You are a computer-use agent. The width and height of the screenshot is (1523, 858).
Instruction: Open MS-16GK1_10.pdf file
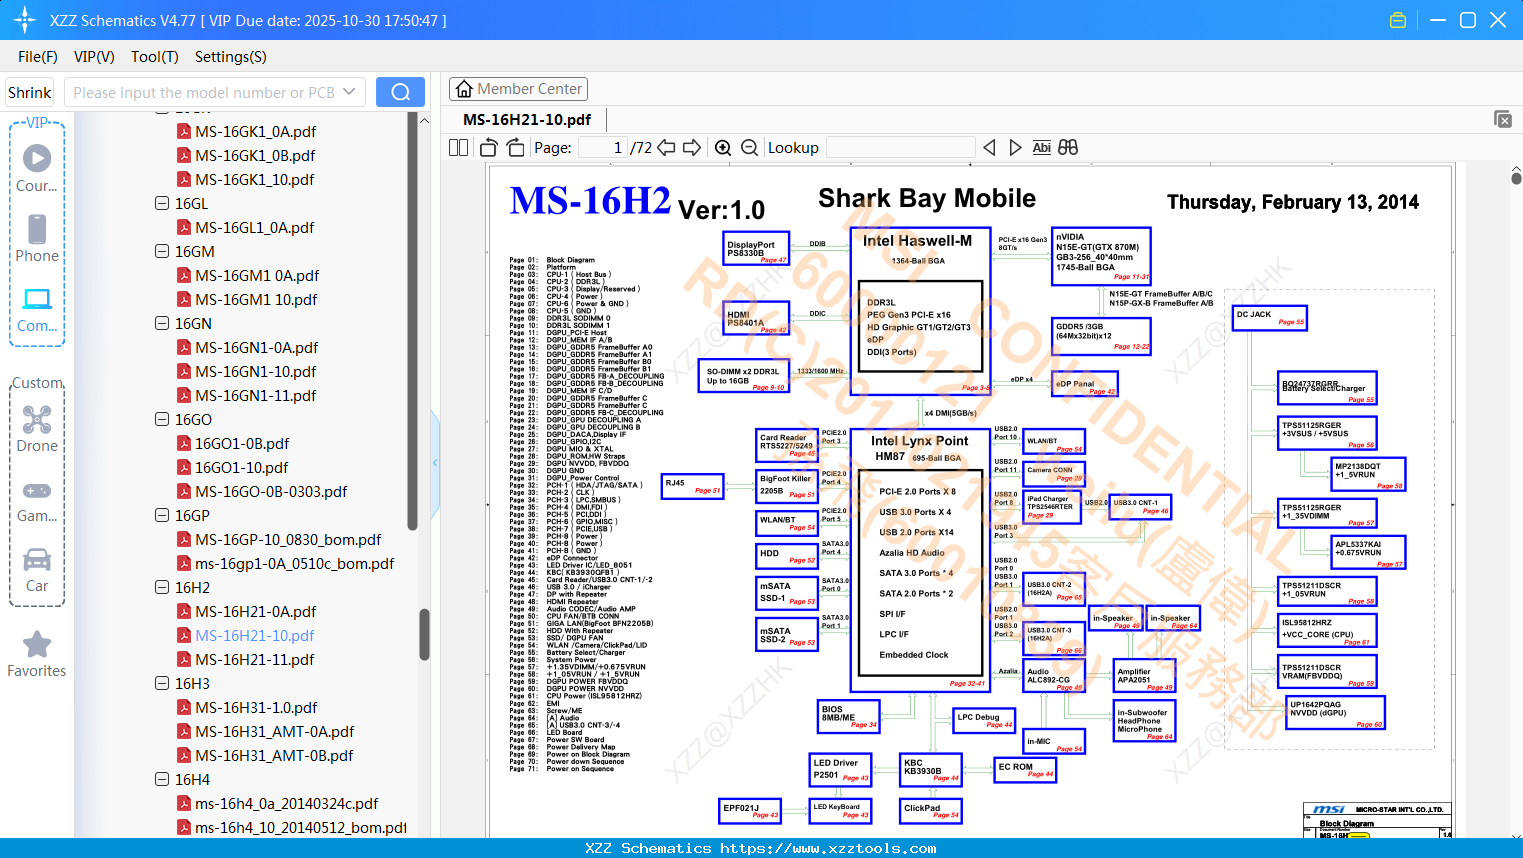pos(255,179)
